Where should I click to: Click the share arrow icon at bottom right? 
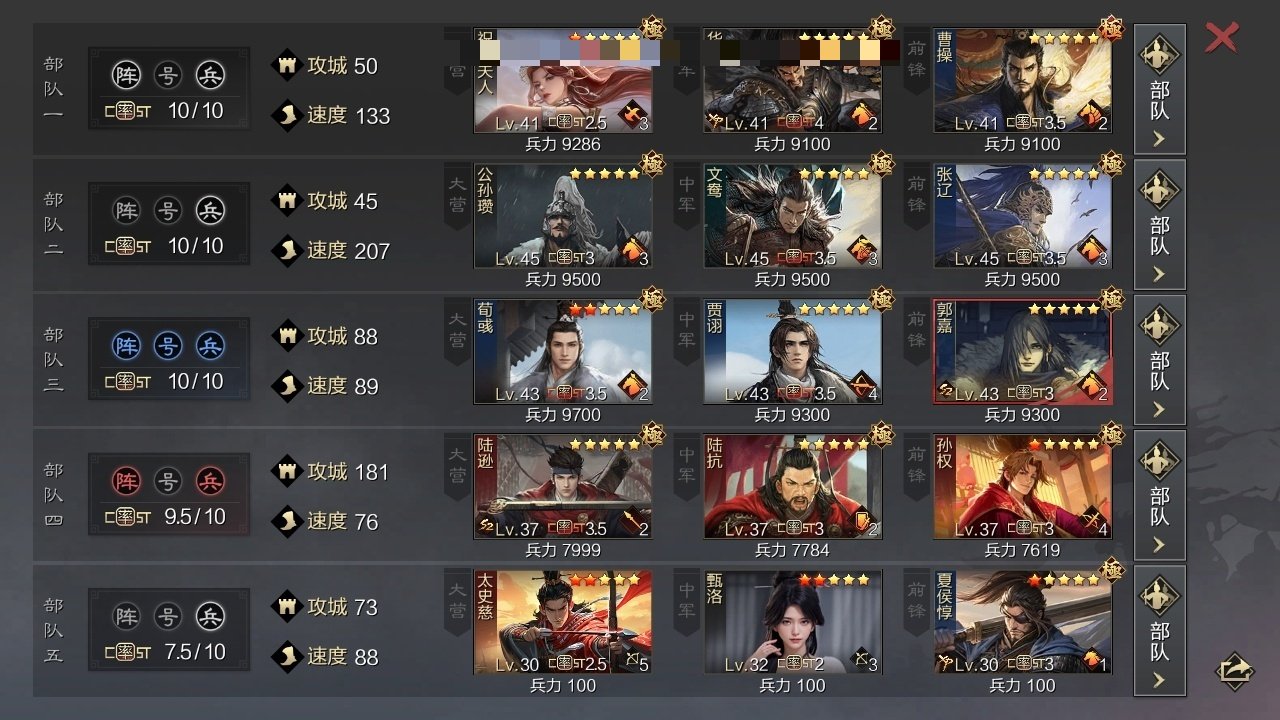click(1235, 670)
